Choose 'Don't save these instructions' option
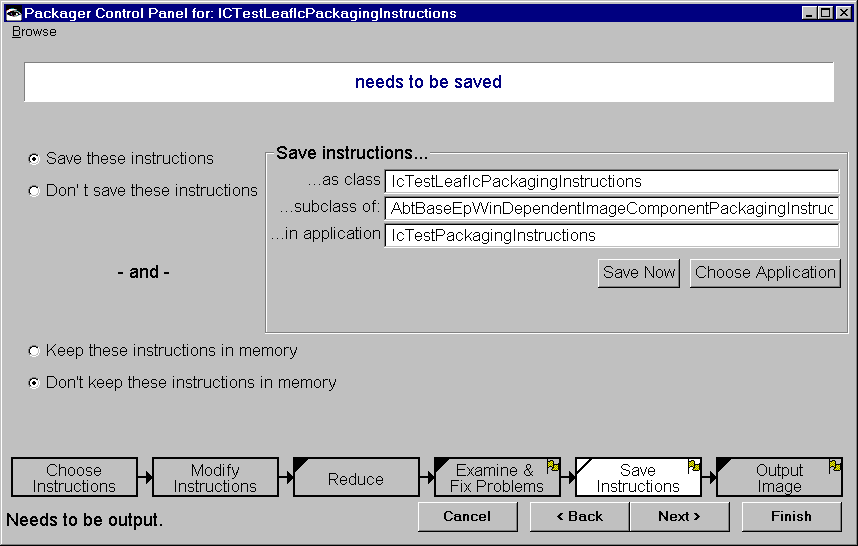 point(34,191)
